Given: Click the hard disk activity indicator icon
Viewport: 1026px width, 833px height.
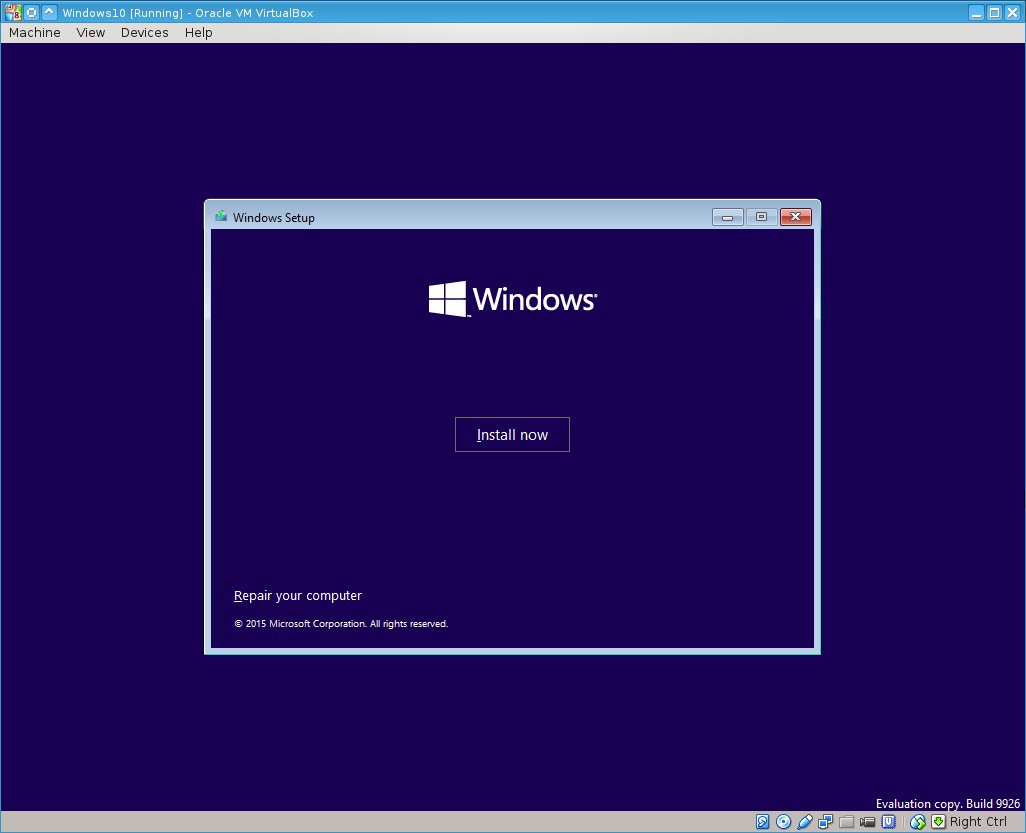Looking at the screenshot, I should click(762, 822).
